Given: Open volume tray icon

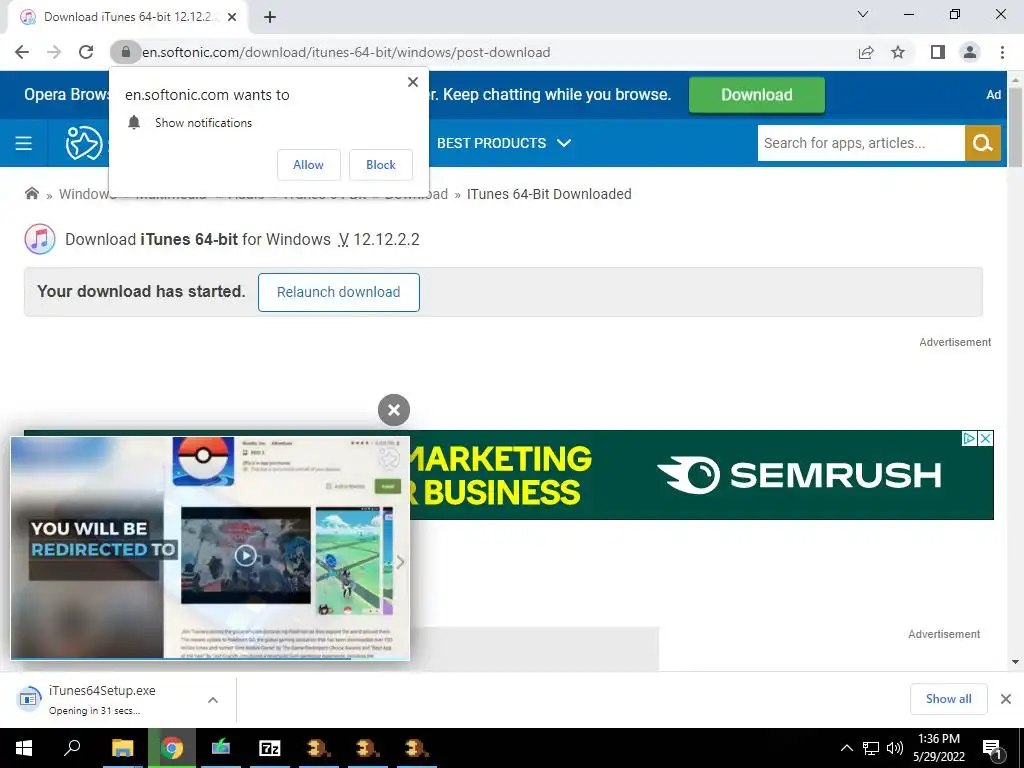Looking at the screenshot, I should [895, 748].
